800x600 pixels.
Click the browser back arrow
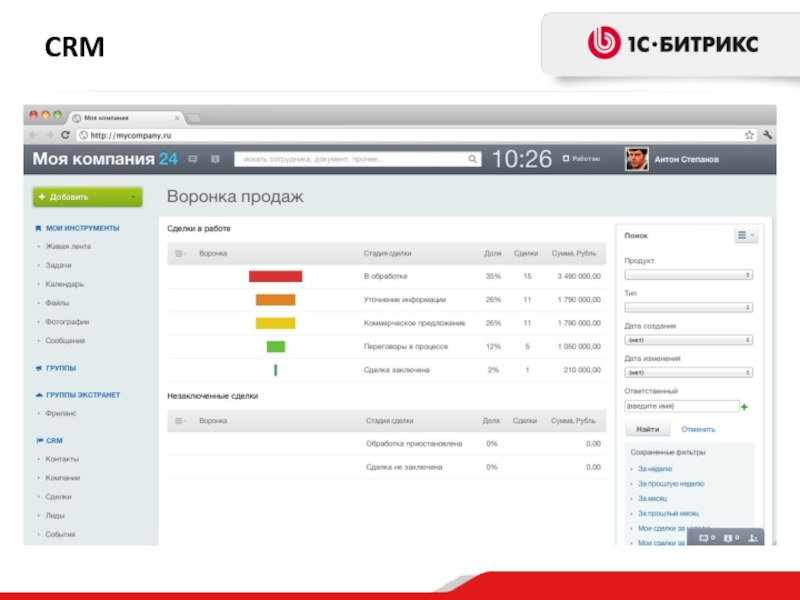(34, 135)
